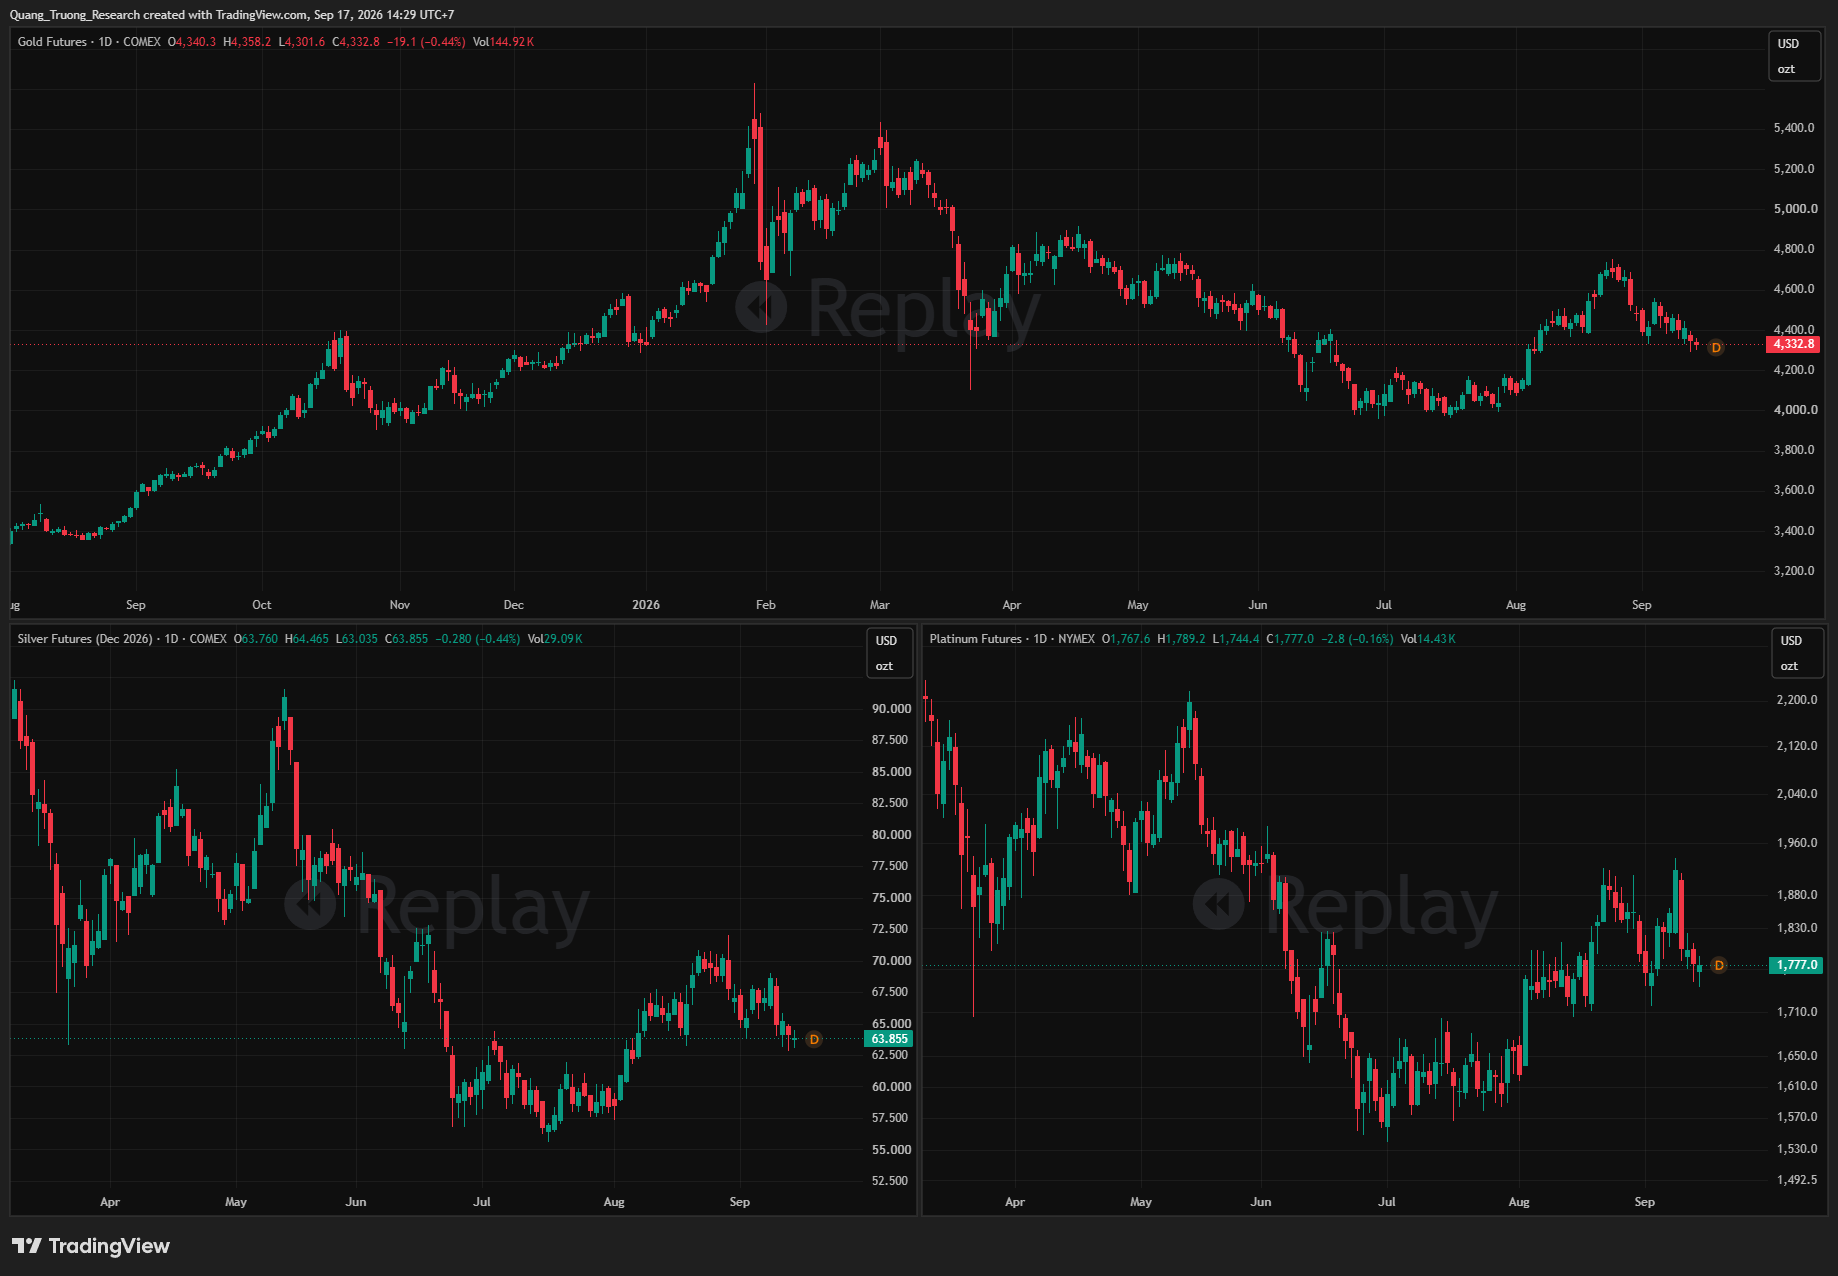Click the red 4,332.8 gold price label
This screenshot has width=1838, height=1276.
pos(1793,344)
